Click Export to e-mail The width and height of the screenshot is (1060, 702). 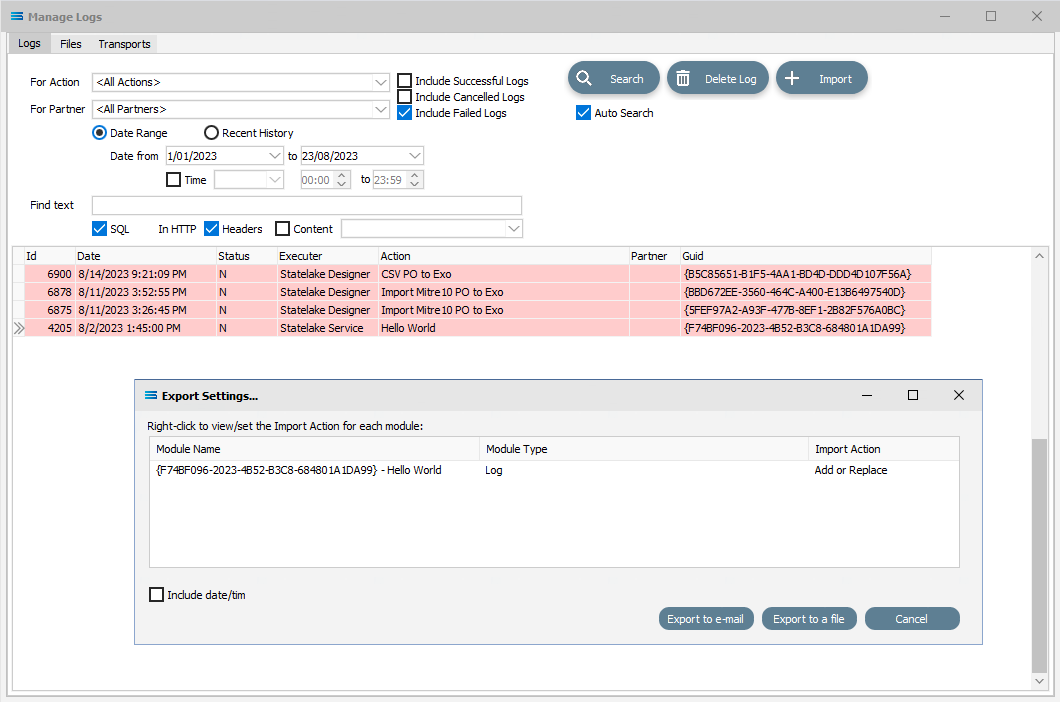[706, 619]
